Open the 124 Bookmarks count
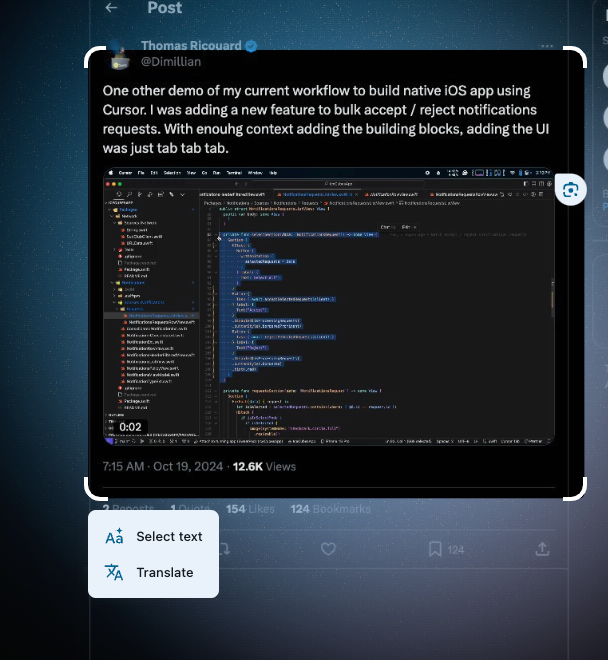 click(331, 509)
